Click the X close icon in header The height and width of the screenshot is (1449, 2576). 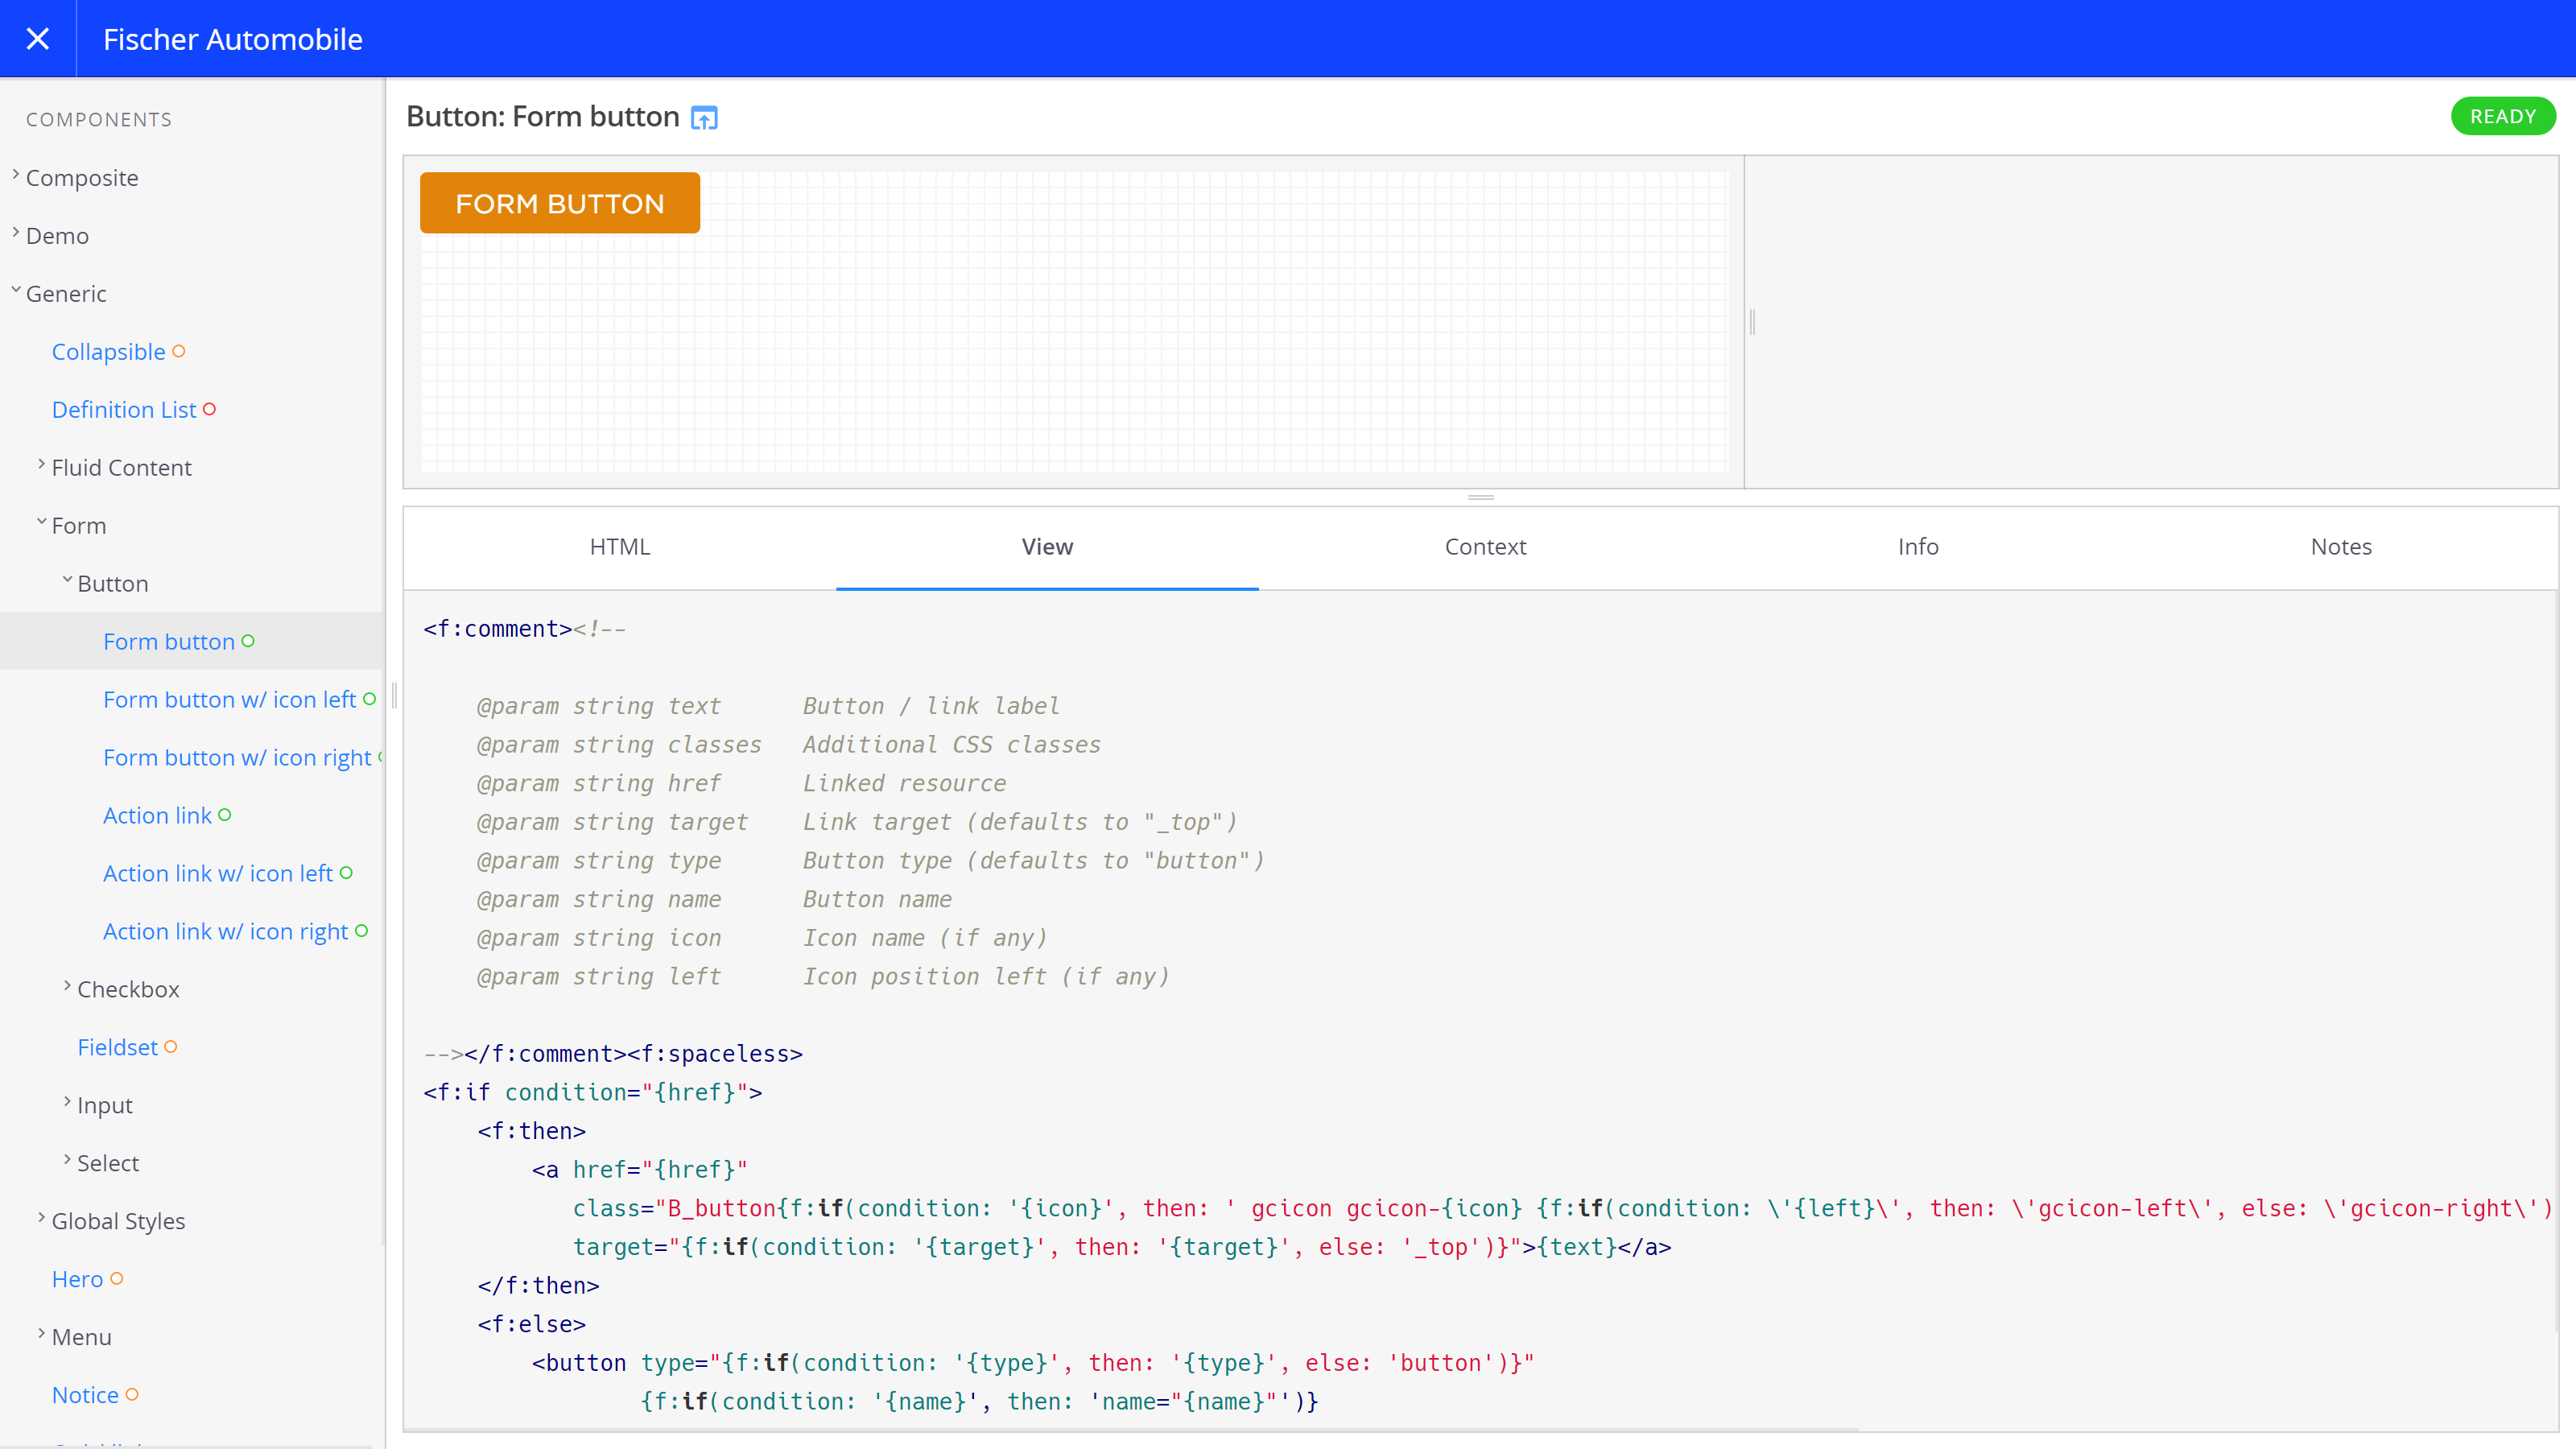(x=38, y=39)
